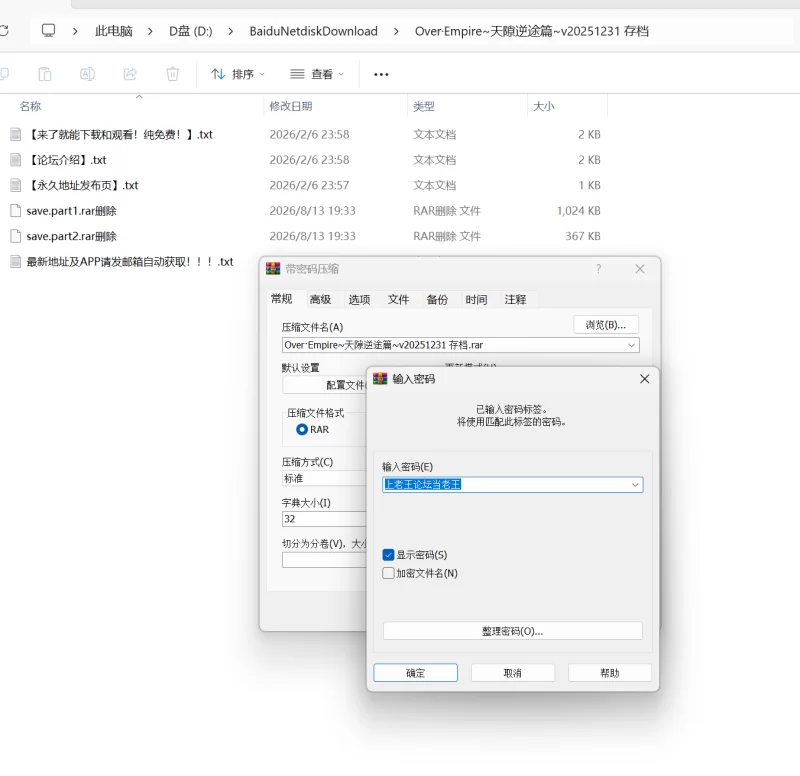Screen dimensions: 800x776
Task: Select the file name 【永久地址发布页】.txt
Action: pos(82,185)
